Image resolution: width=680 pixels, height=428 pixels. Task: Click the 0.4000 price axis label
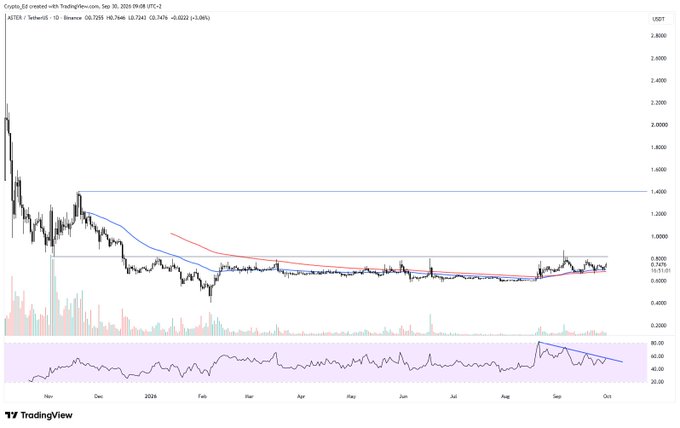[x=658, y=303]
